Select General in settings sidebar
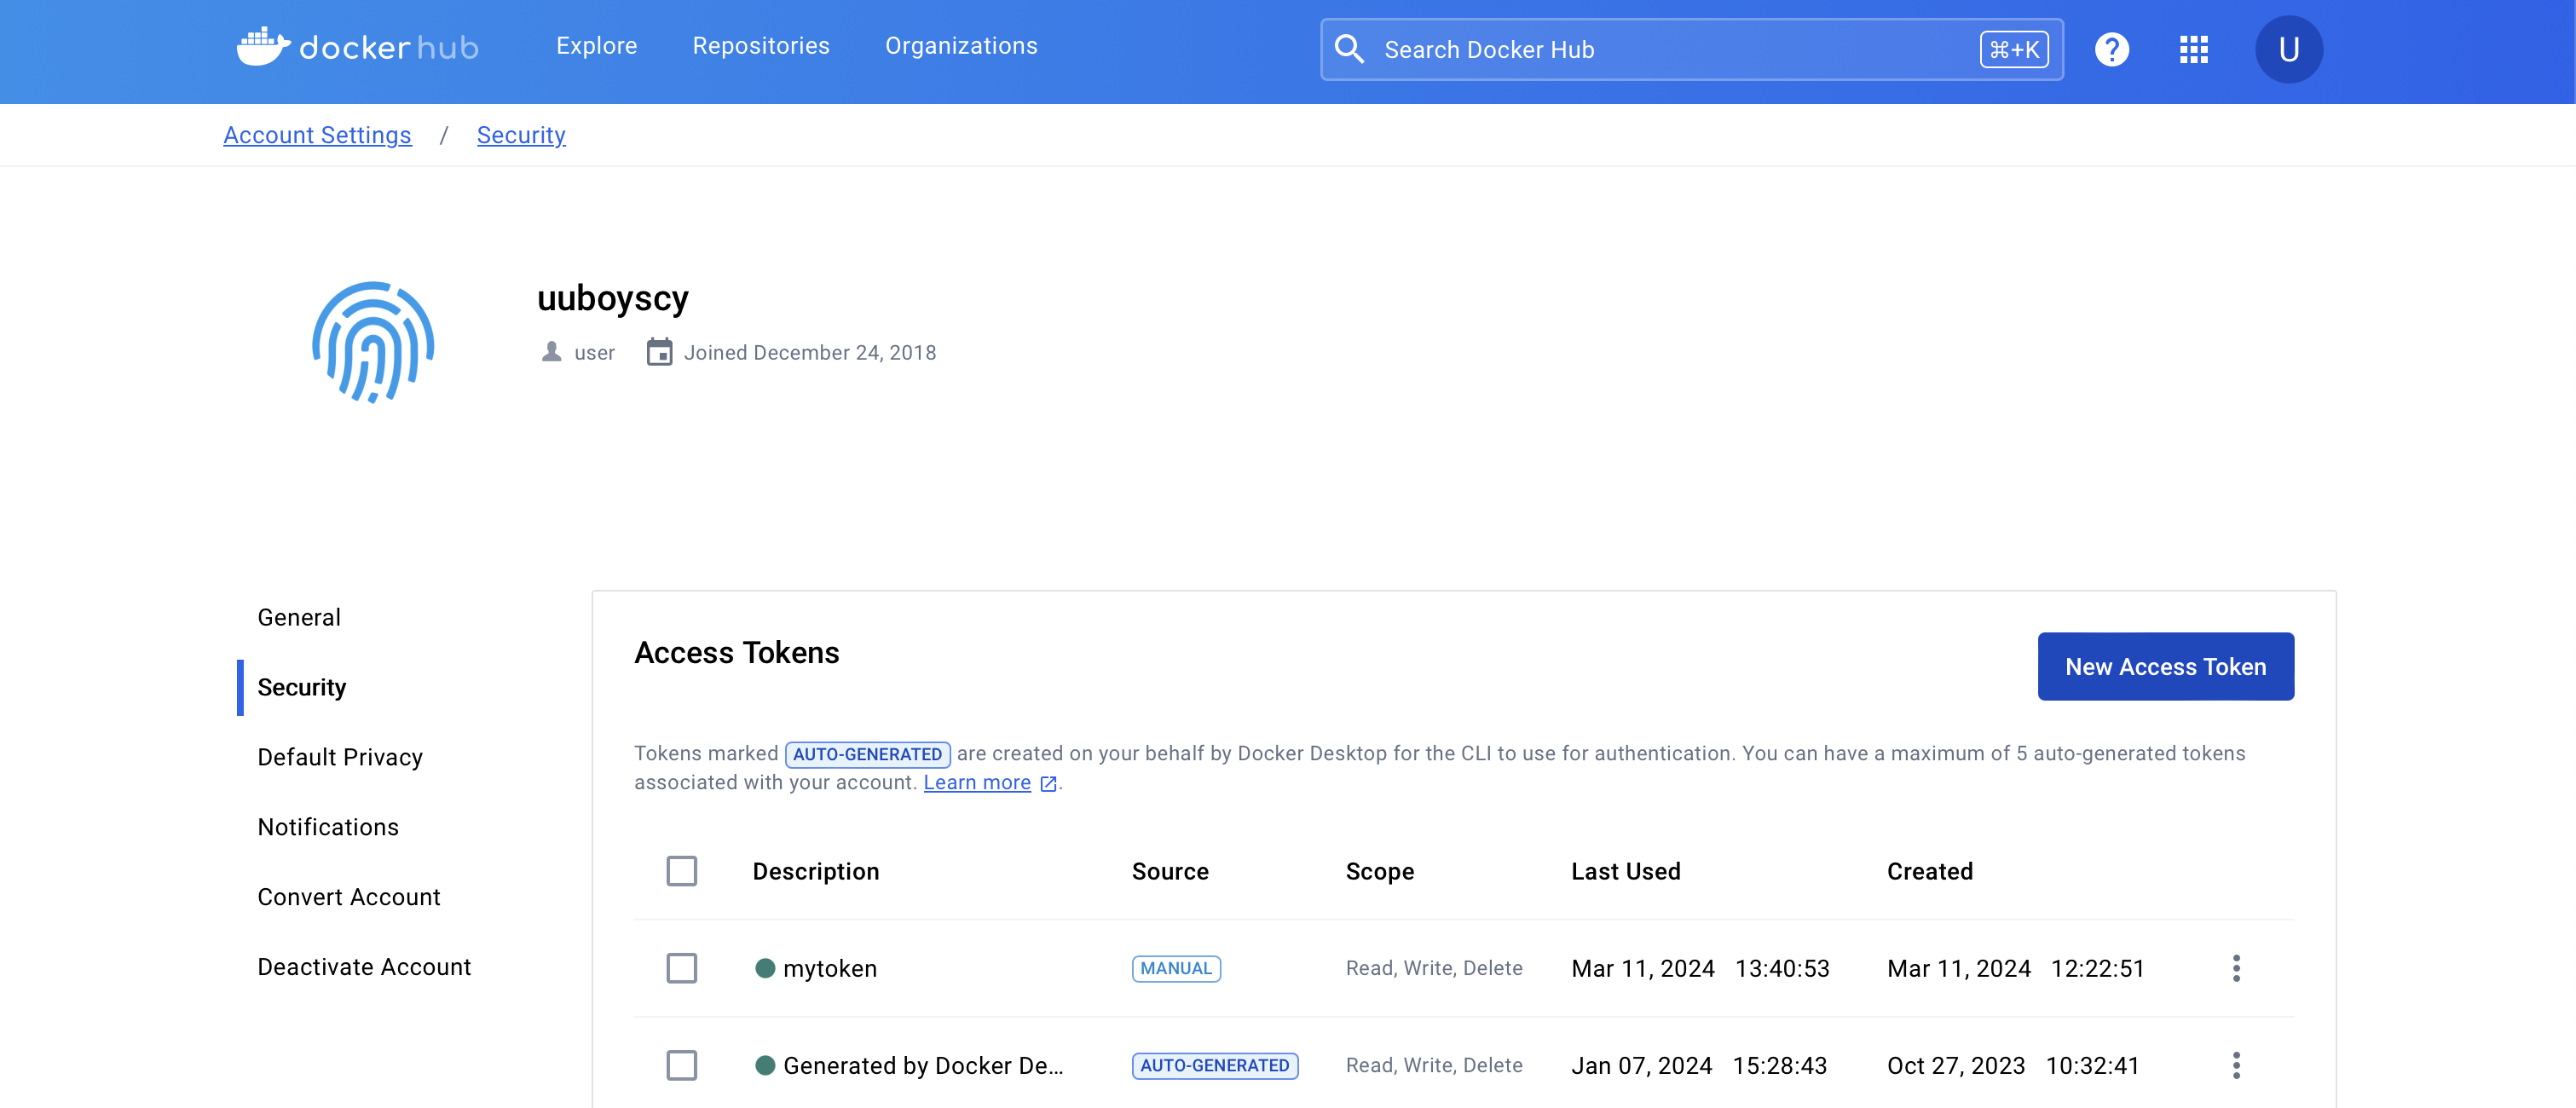Viewport: 2576px width, 1108px height. tap(299, 618)
